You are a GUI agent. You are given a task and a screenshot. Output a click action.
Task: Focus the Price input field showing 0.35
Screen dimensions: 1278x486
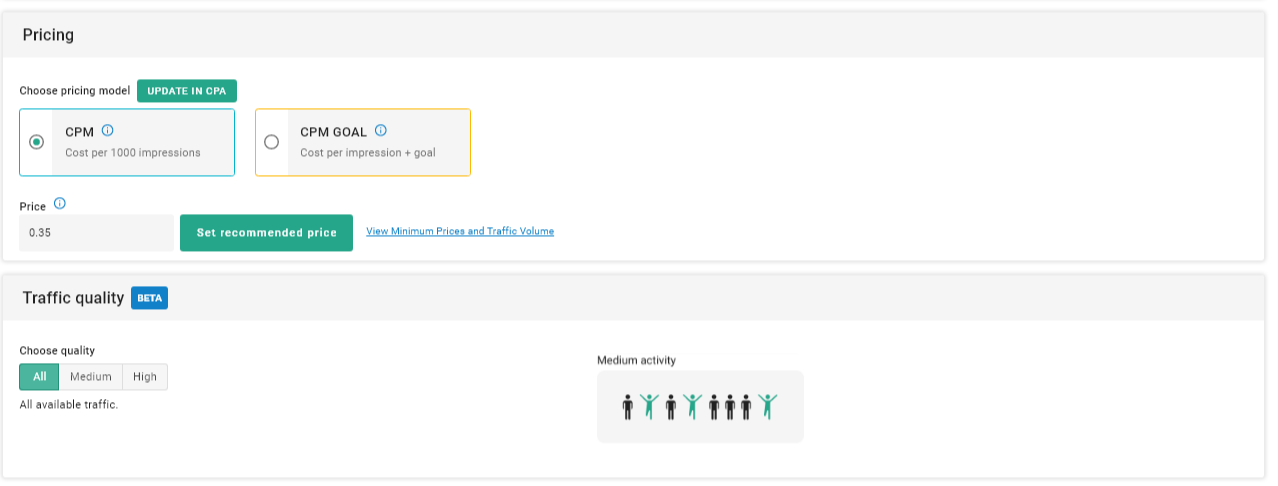click(x=96, y=233)
